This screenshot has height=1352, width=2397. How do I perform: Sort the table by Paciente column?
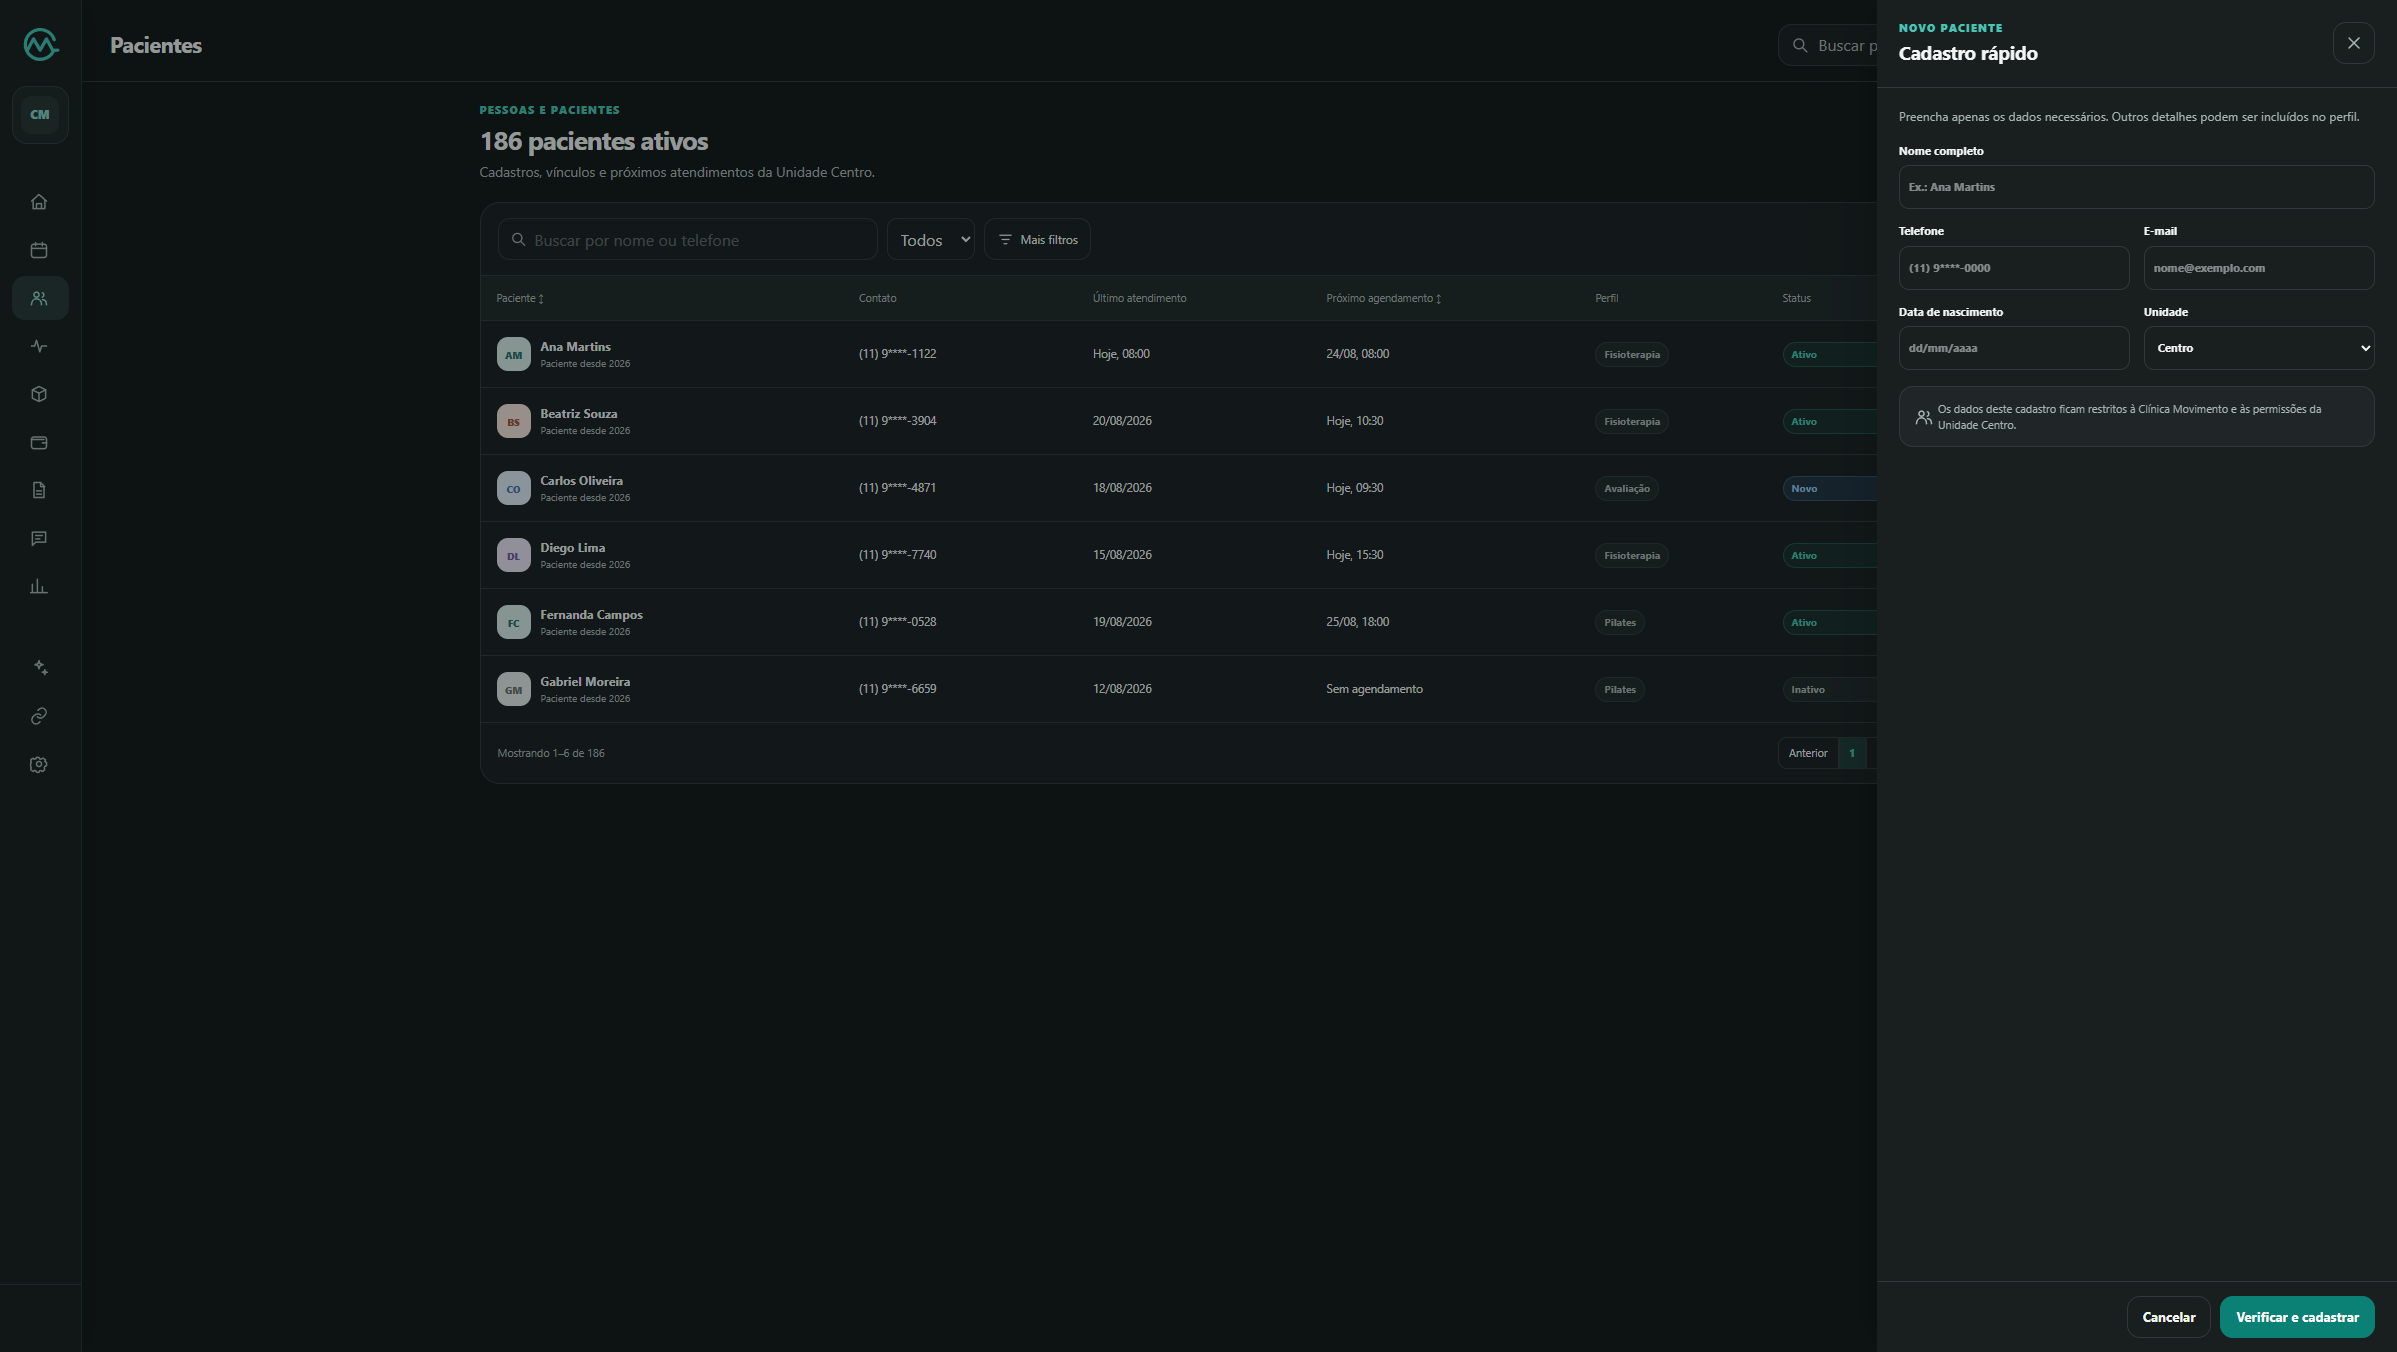coord(520,298)
